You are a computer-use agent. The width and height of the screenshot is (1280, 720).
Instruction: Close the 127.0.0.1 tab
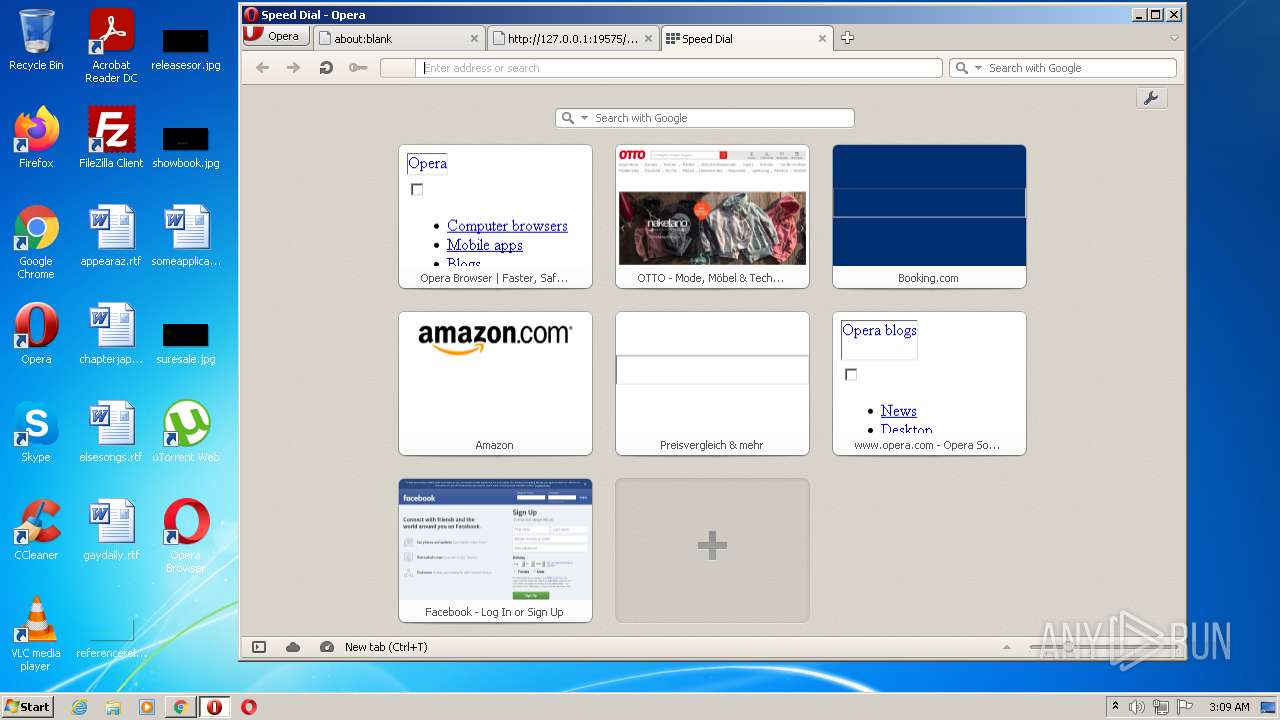[648, 39]
